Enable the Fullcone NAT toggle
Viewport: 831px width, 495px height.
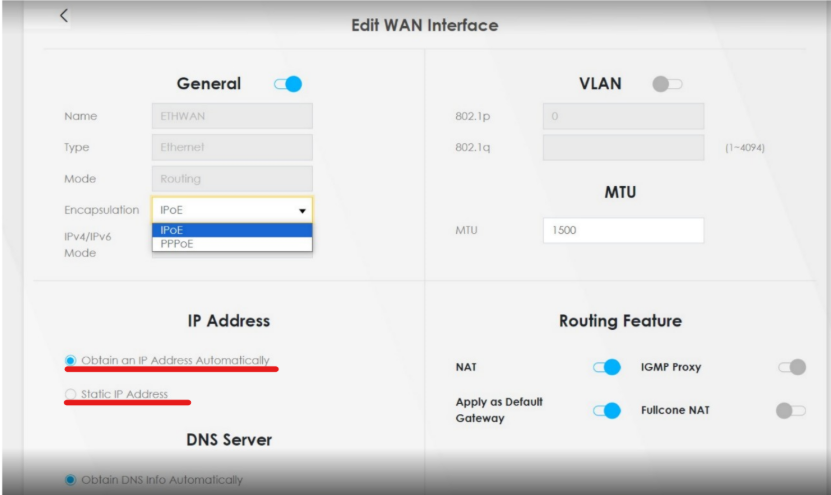(791, 410)
